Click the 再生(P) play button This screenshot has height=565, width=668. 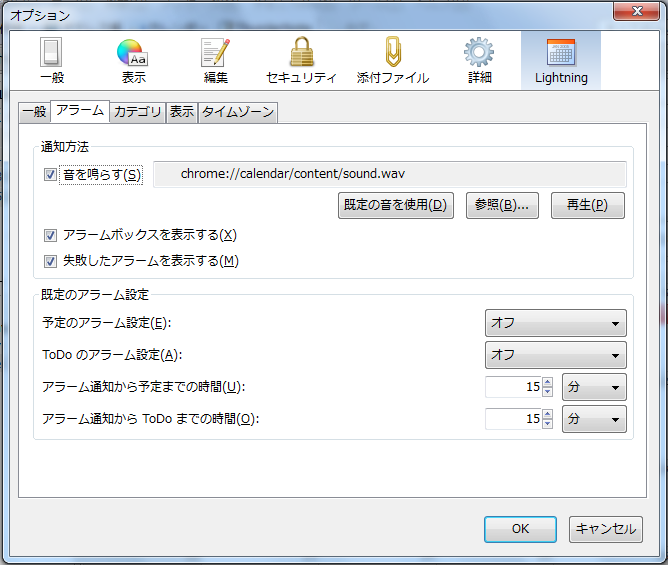coord(588,205)
